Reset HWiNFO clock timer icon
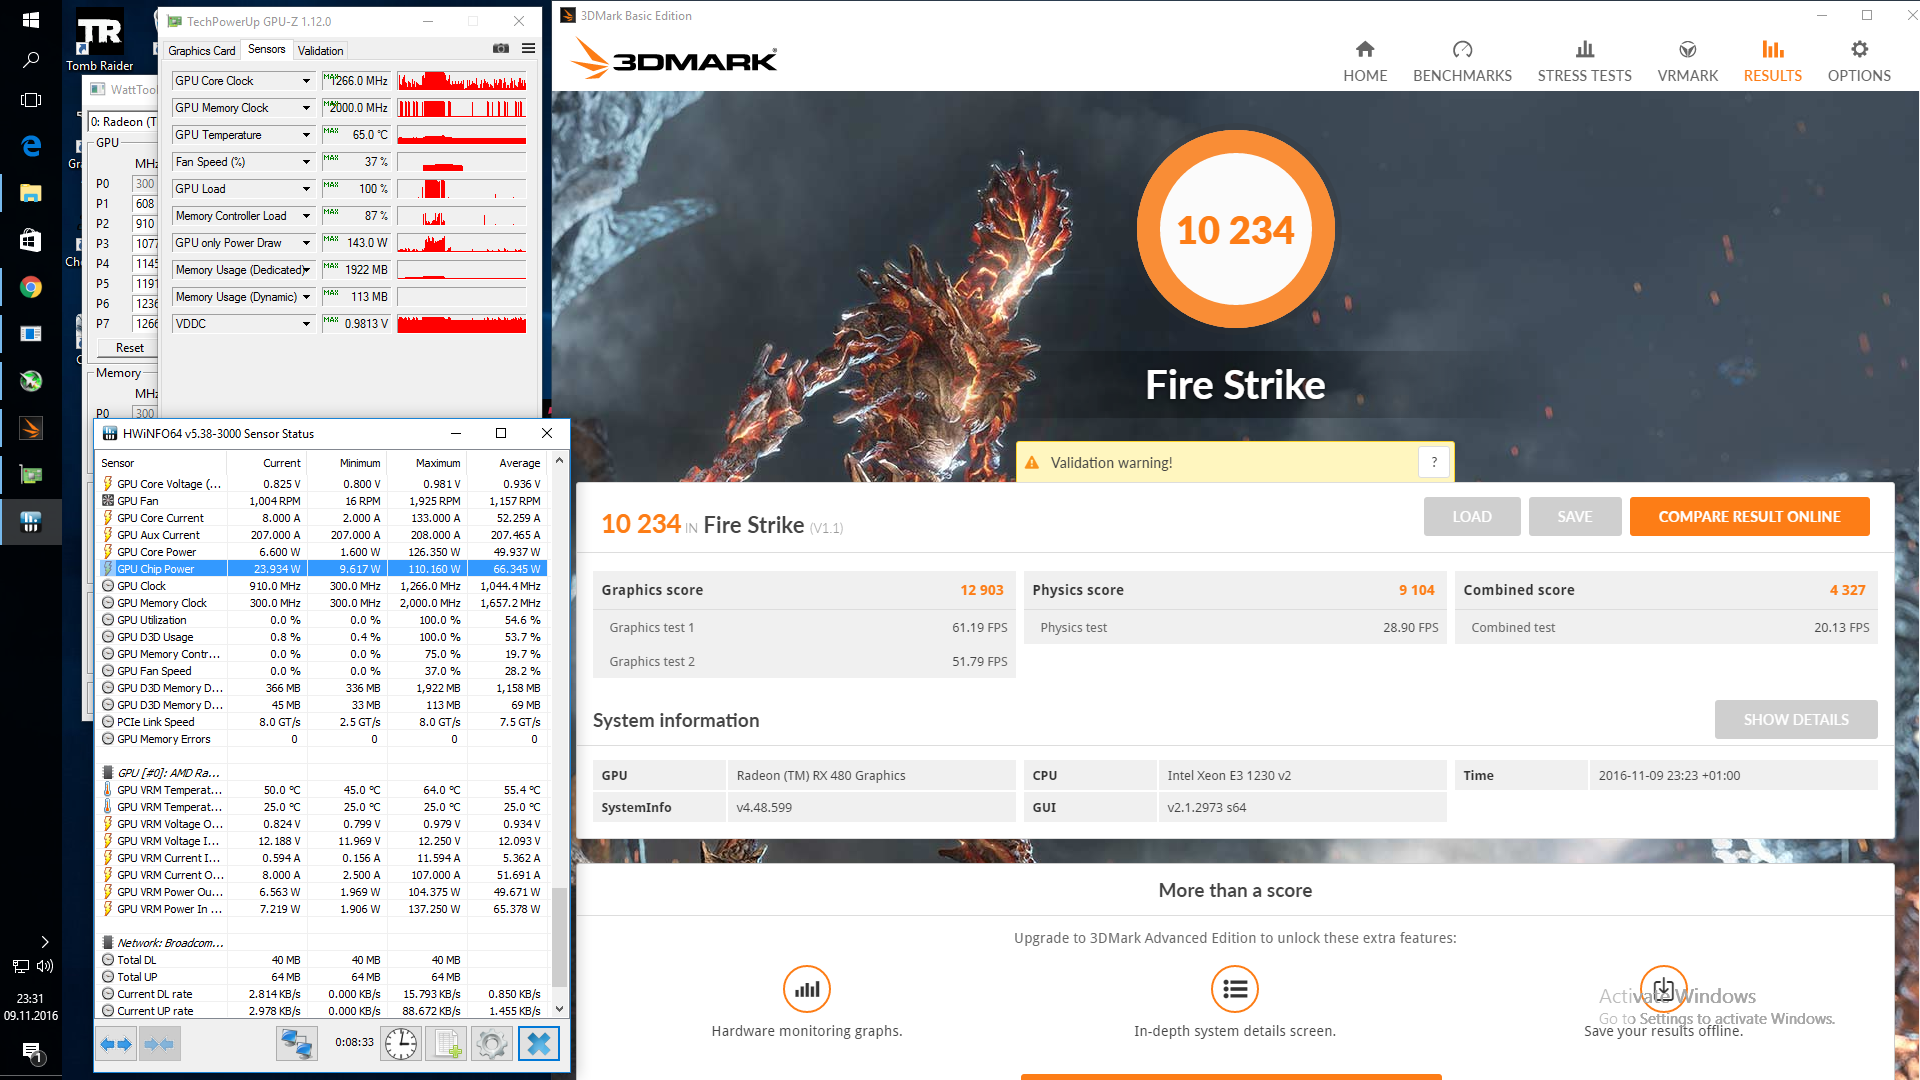The height and width of the screenshot is (1080, 1920). pyautogui.click(x=401, y=1044)
